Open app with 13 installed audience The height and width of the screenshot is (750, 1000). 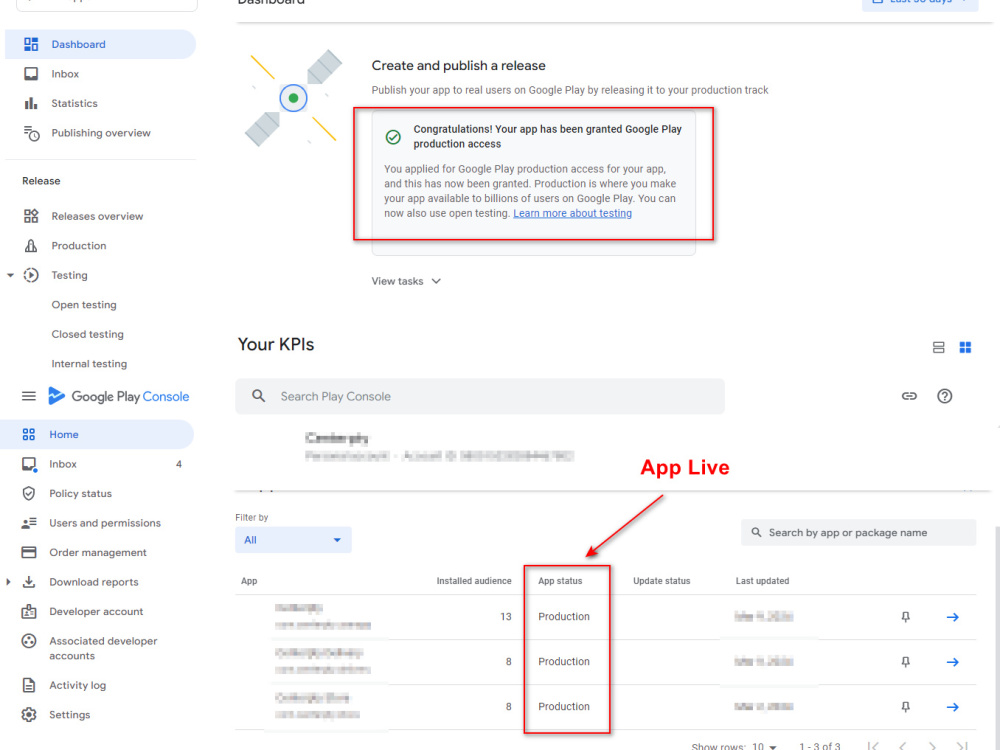(x=952, y=617)
